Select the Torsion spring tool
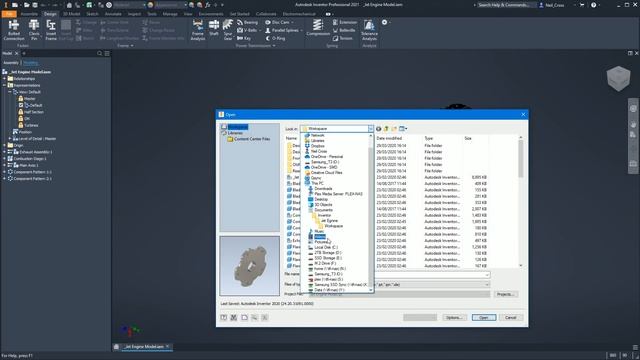The height and width of the screenshot is (360, 640). [x=342, y=38]
